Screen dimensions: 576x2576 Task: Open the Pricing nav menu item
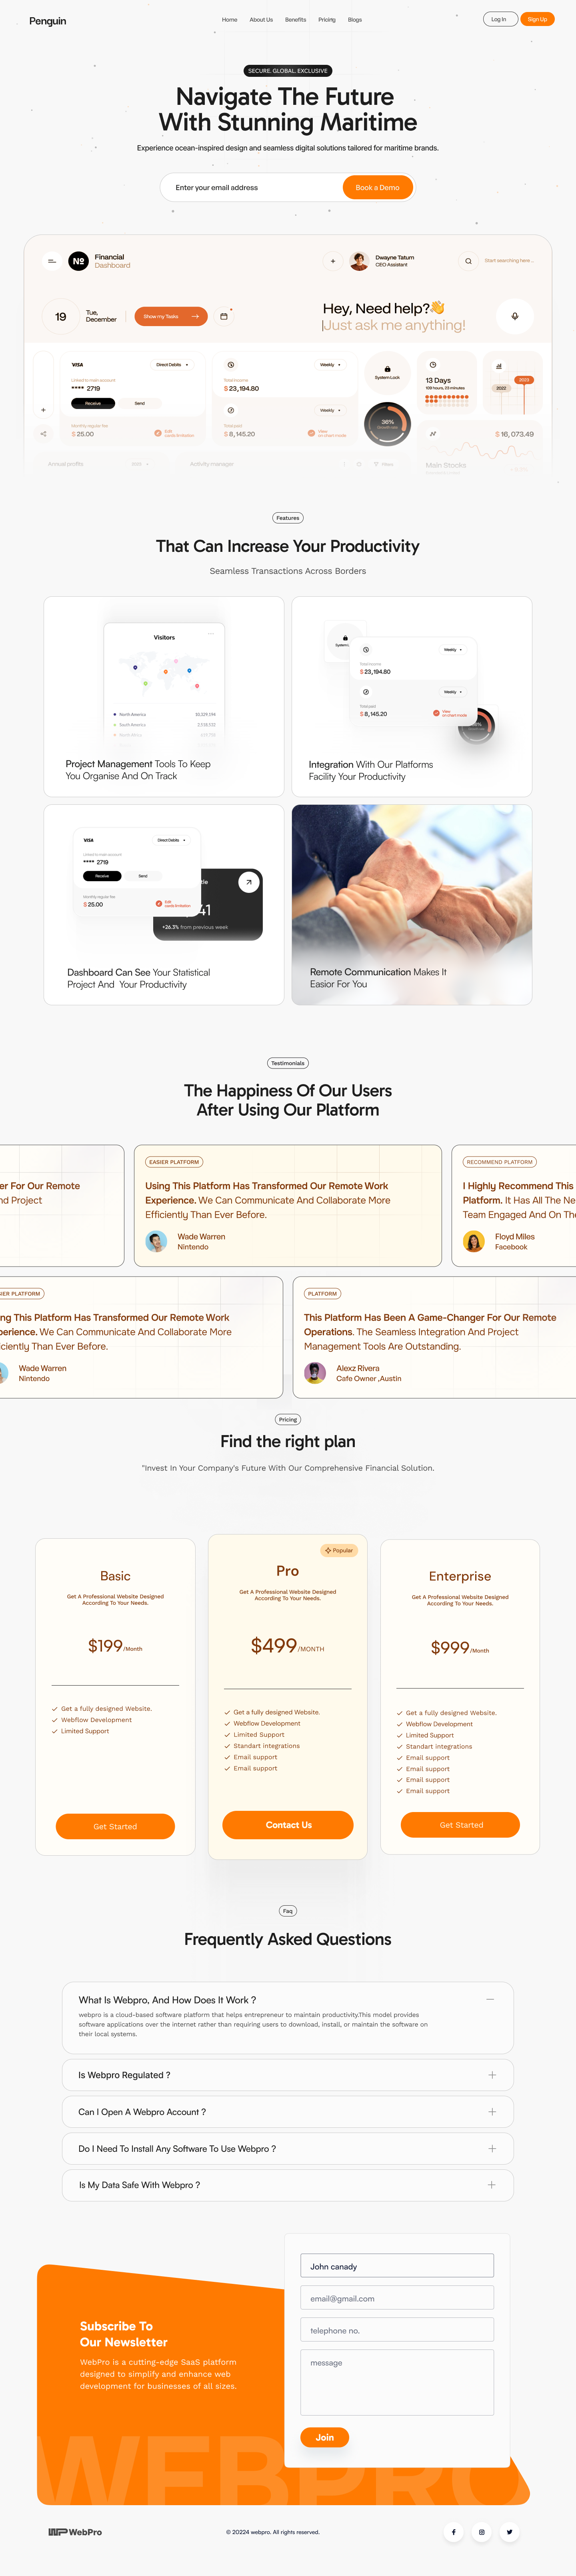click(327, 19)
